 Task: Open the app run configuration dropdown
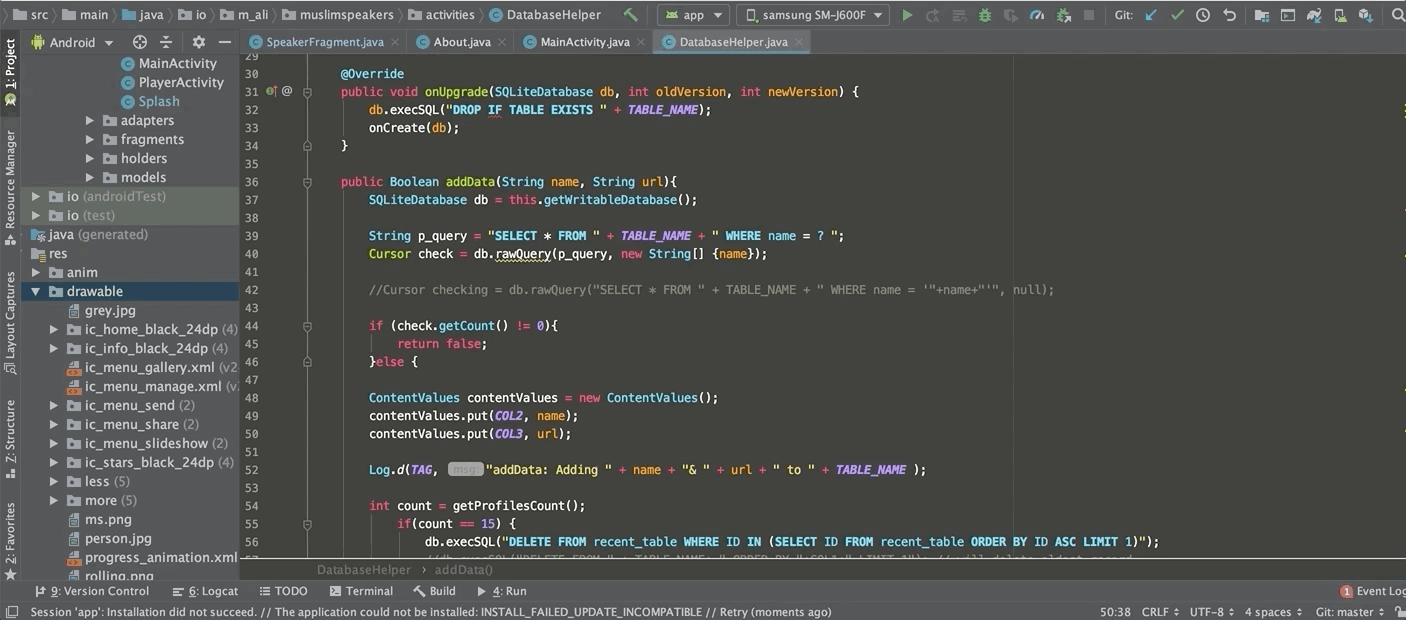(693, 15)
